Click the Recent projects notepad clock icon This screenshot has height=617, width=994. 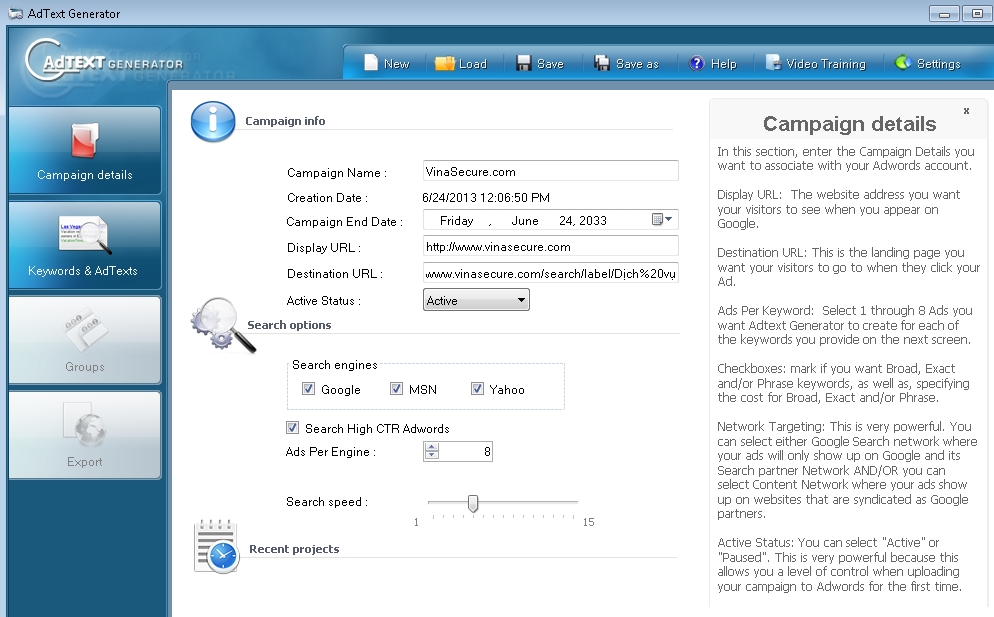point(216,547)
